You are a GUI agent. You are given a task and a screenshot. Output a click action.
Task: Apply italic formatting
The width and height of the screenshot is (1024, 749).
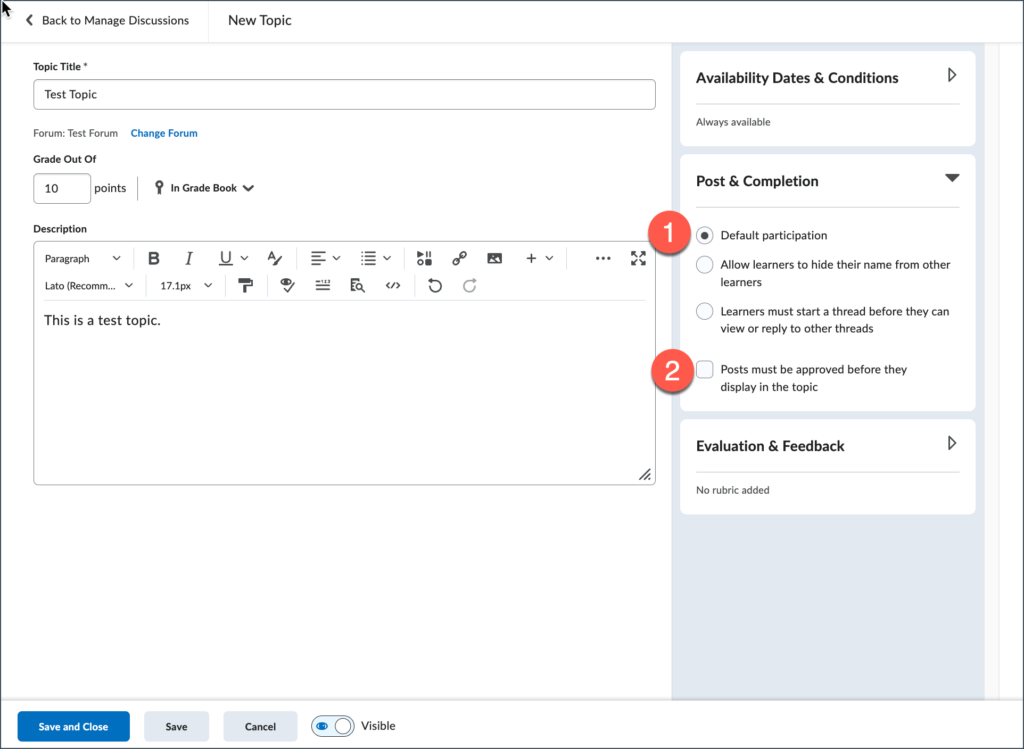[188, 258]
